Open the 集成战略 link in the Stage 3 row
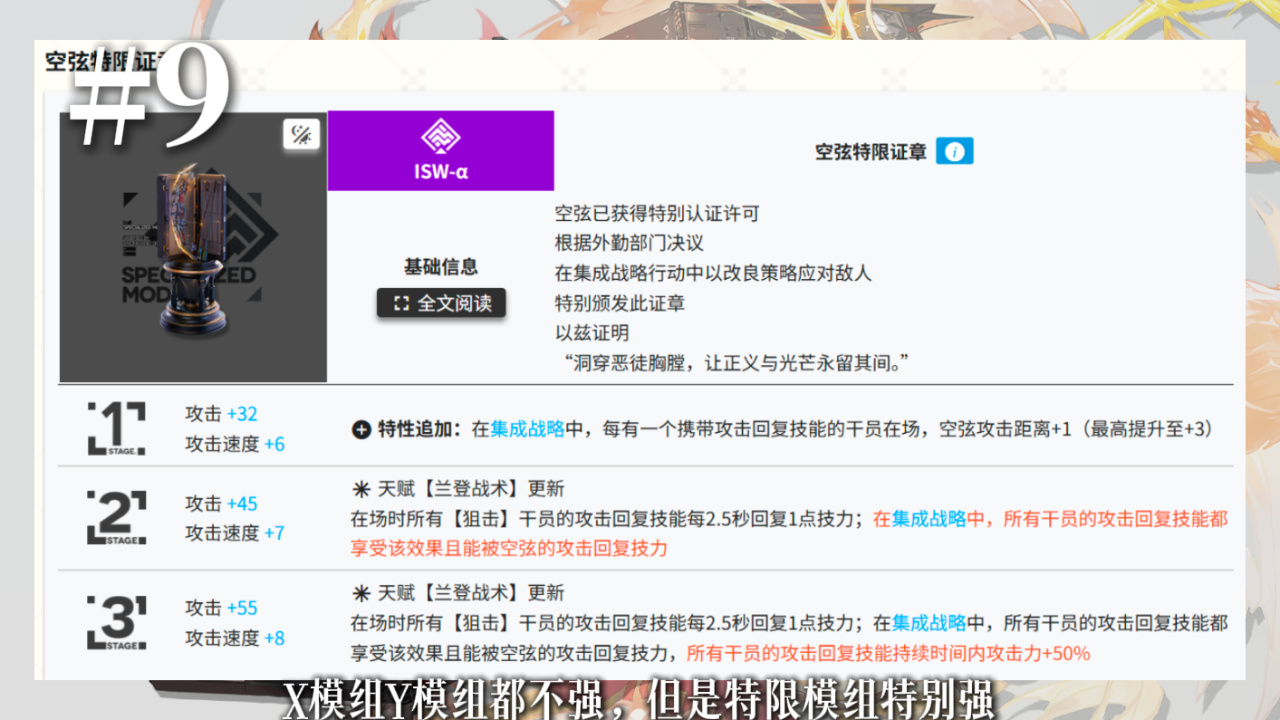1280x720 pixels. 930,623
